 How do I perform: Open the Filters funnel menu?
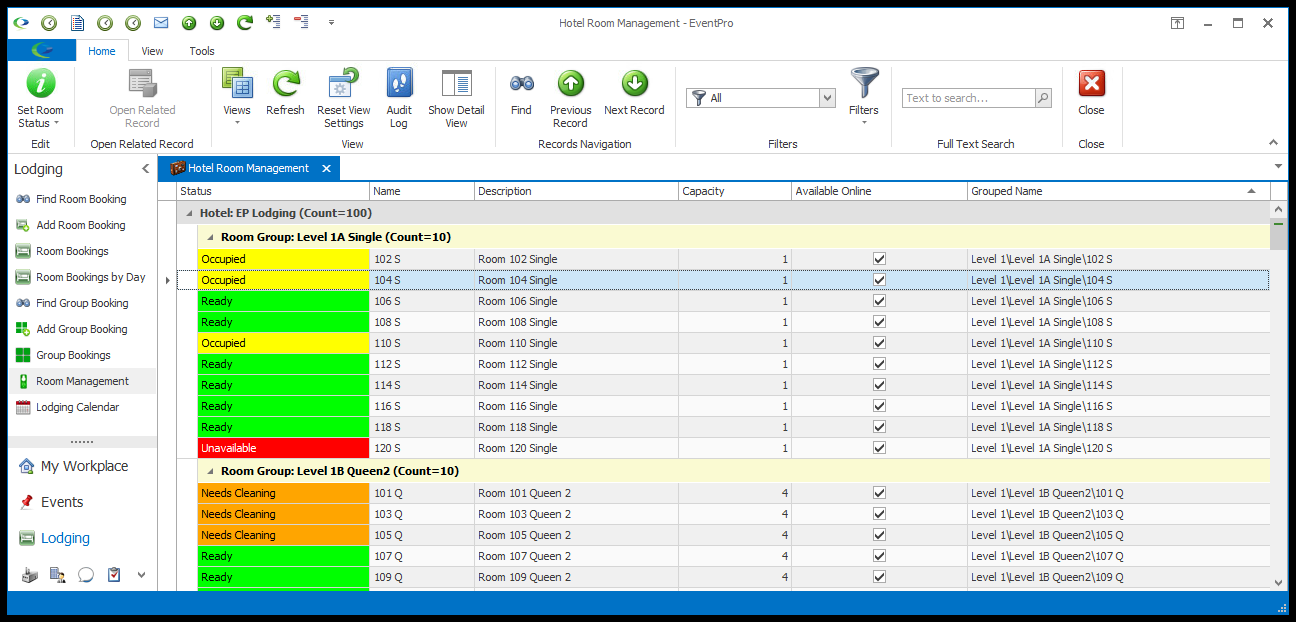coord(864,98)
